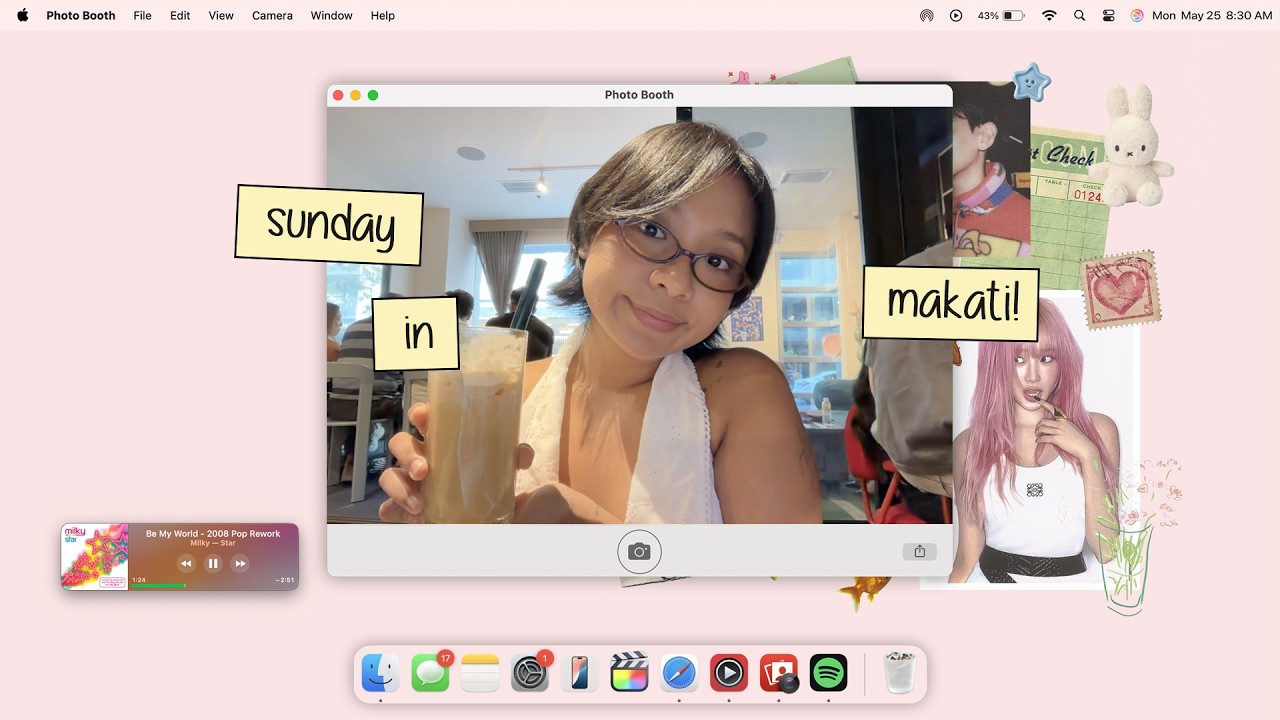
Task: Open the Apple menu
Action: pos(22,16)
